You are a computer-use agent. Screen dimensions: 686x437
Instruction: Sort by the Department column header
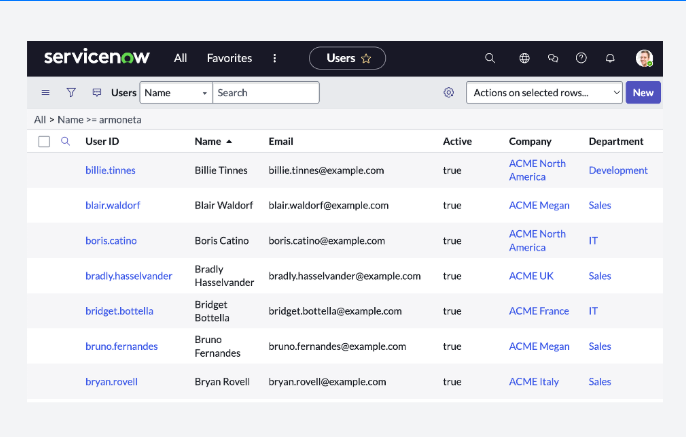[x=616, y=141]
